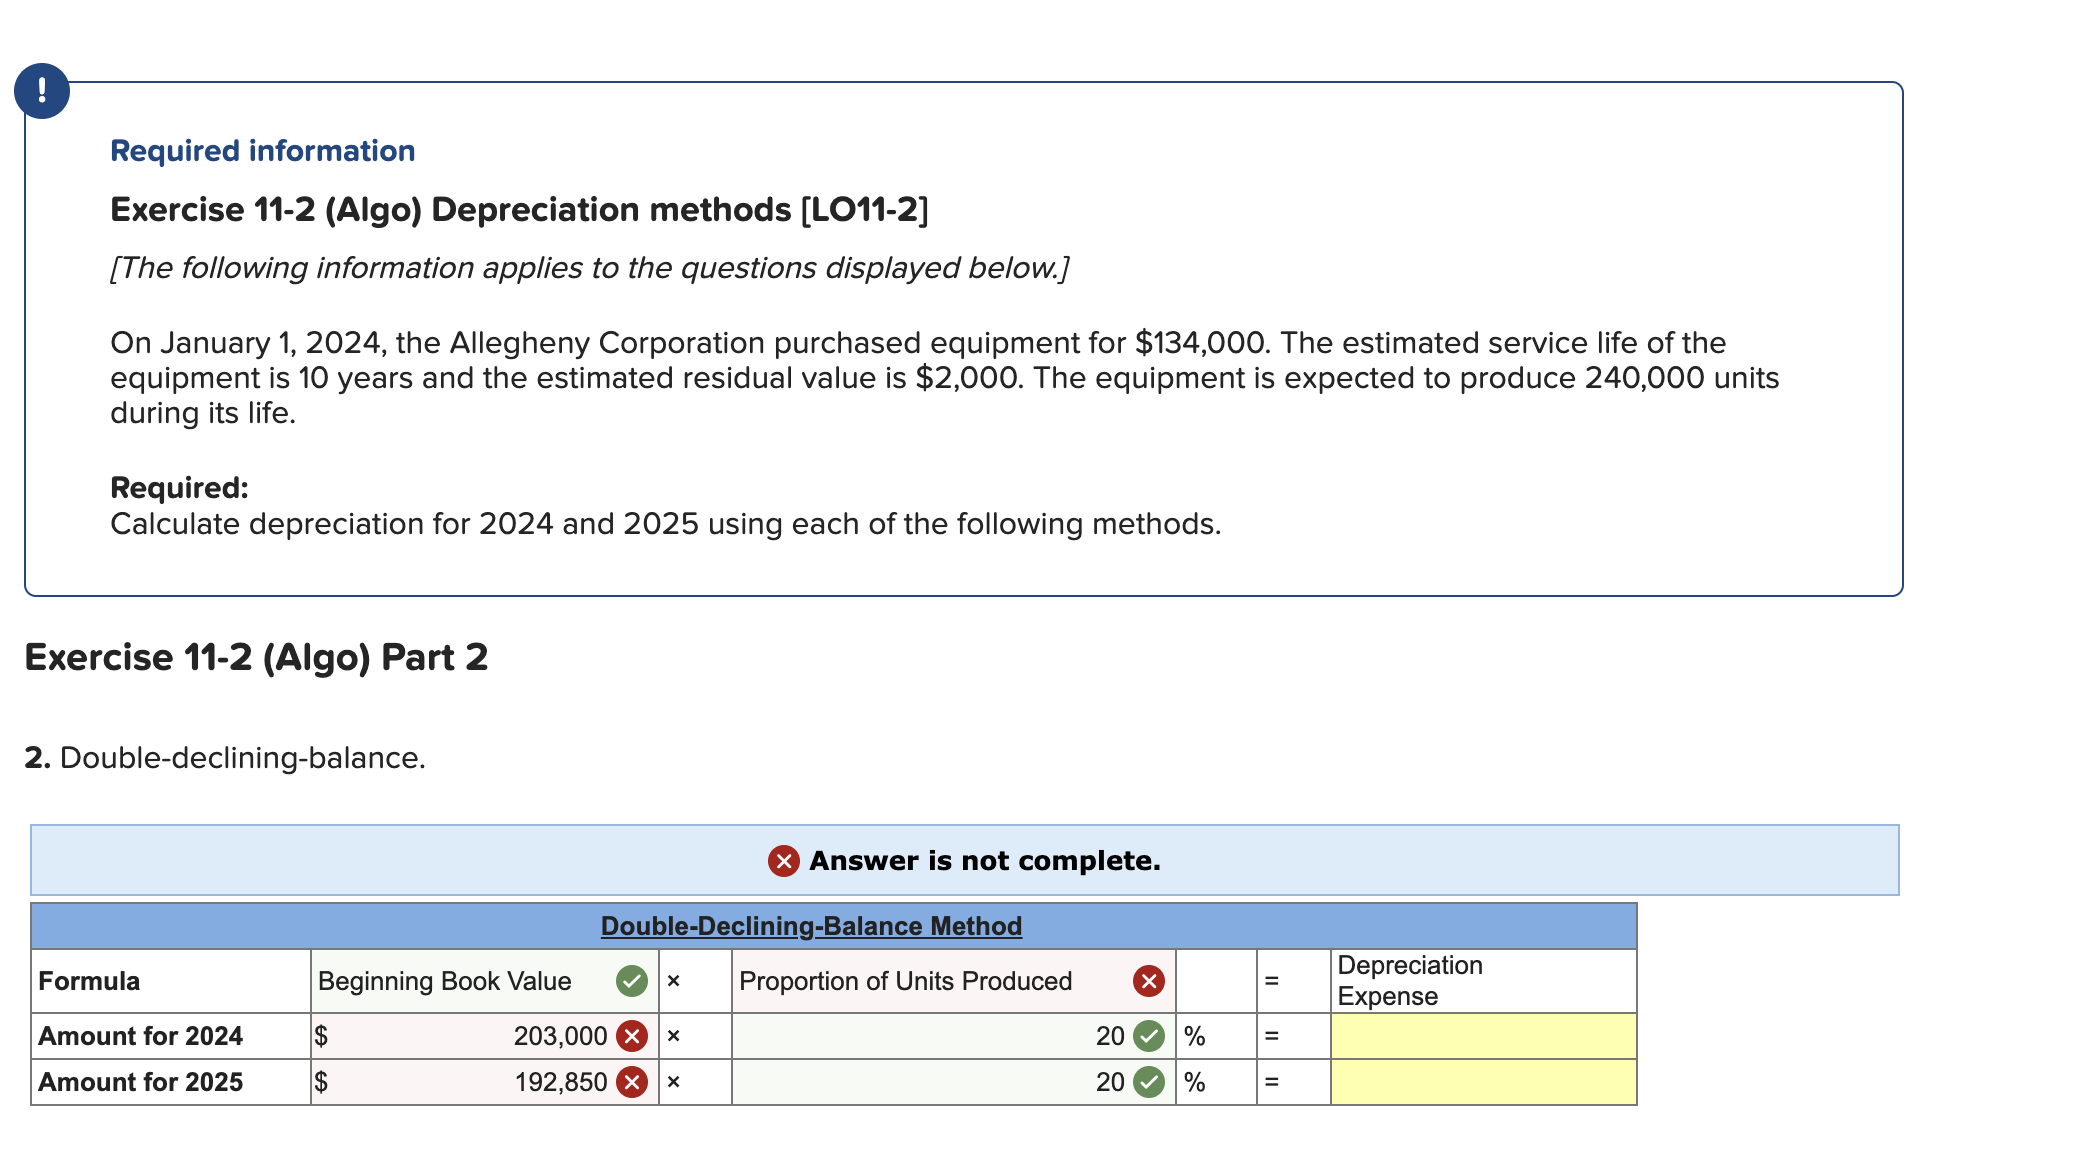Click the green checkmark beside Beginning Book Value
Viewport: 2078px width, 1160px height.
tap(630, 981)
